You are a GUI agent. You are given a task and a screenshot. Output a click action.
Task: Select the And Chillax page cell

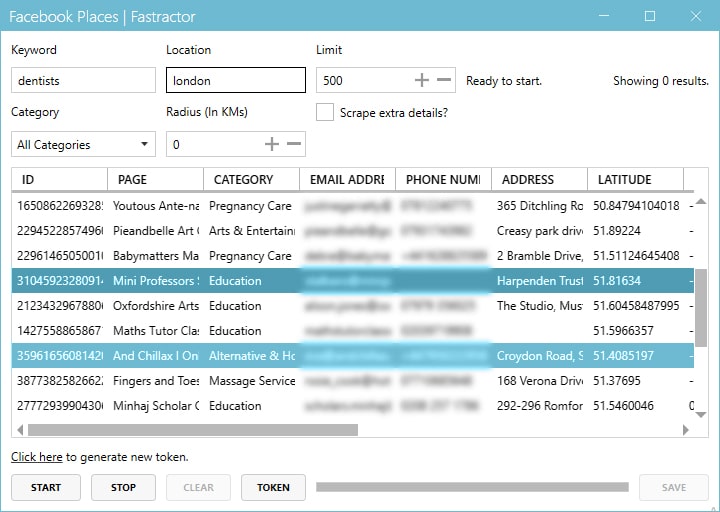156,355
